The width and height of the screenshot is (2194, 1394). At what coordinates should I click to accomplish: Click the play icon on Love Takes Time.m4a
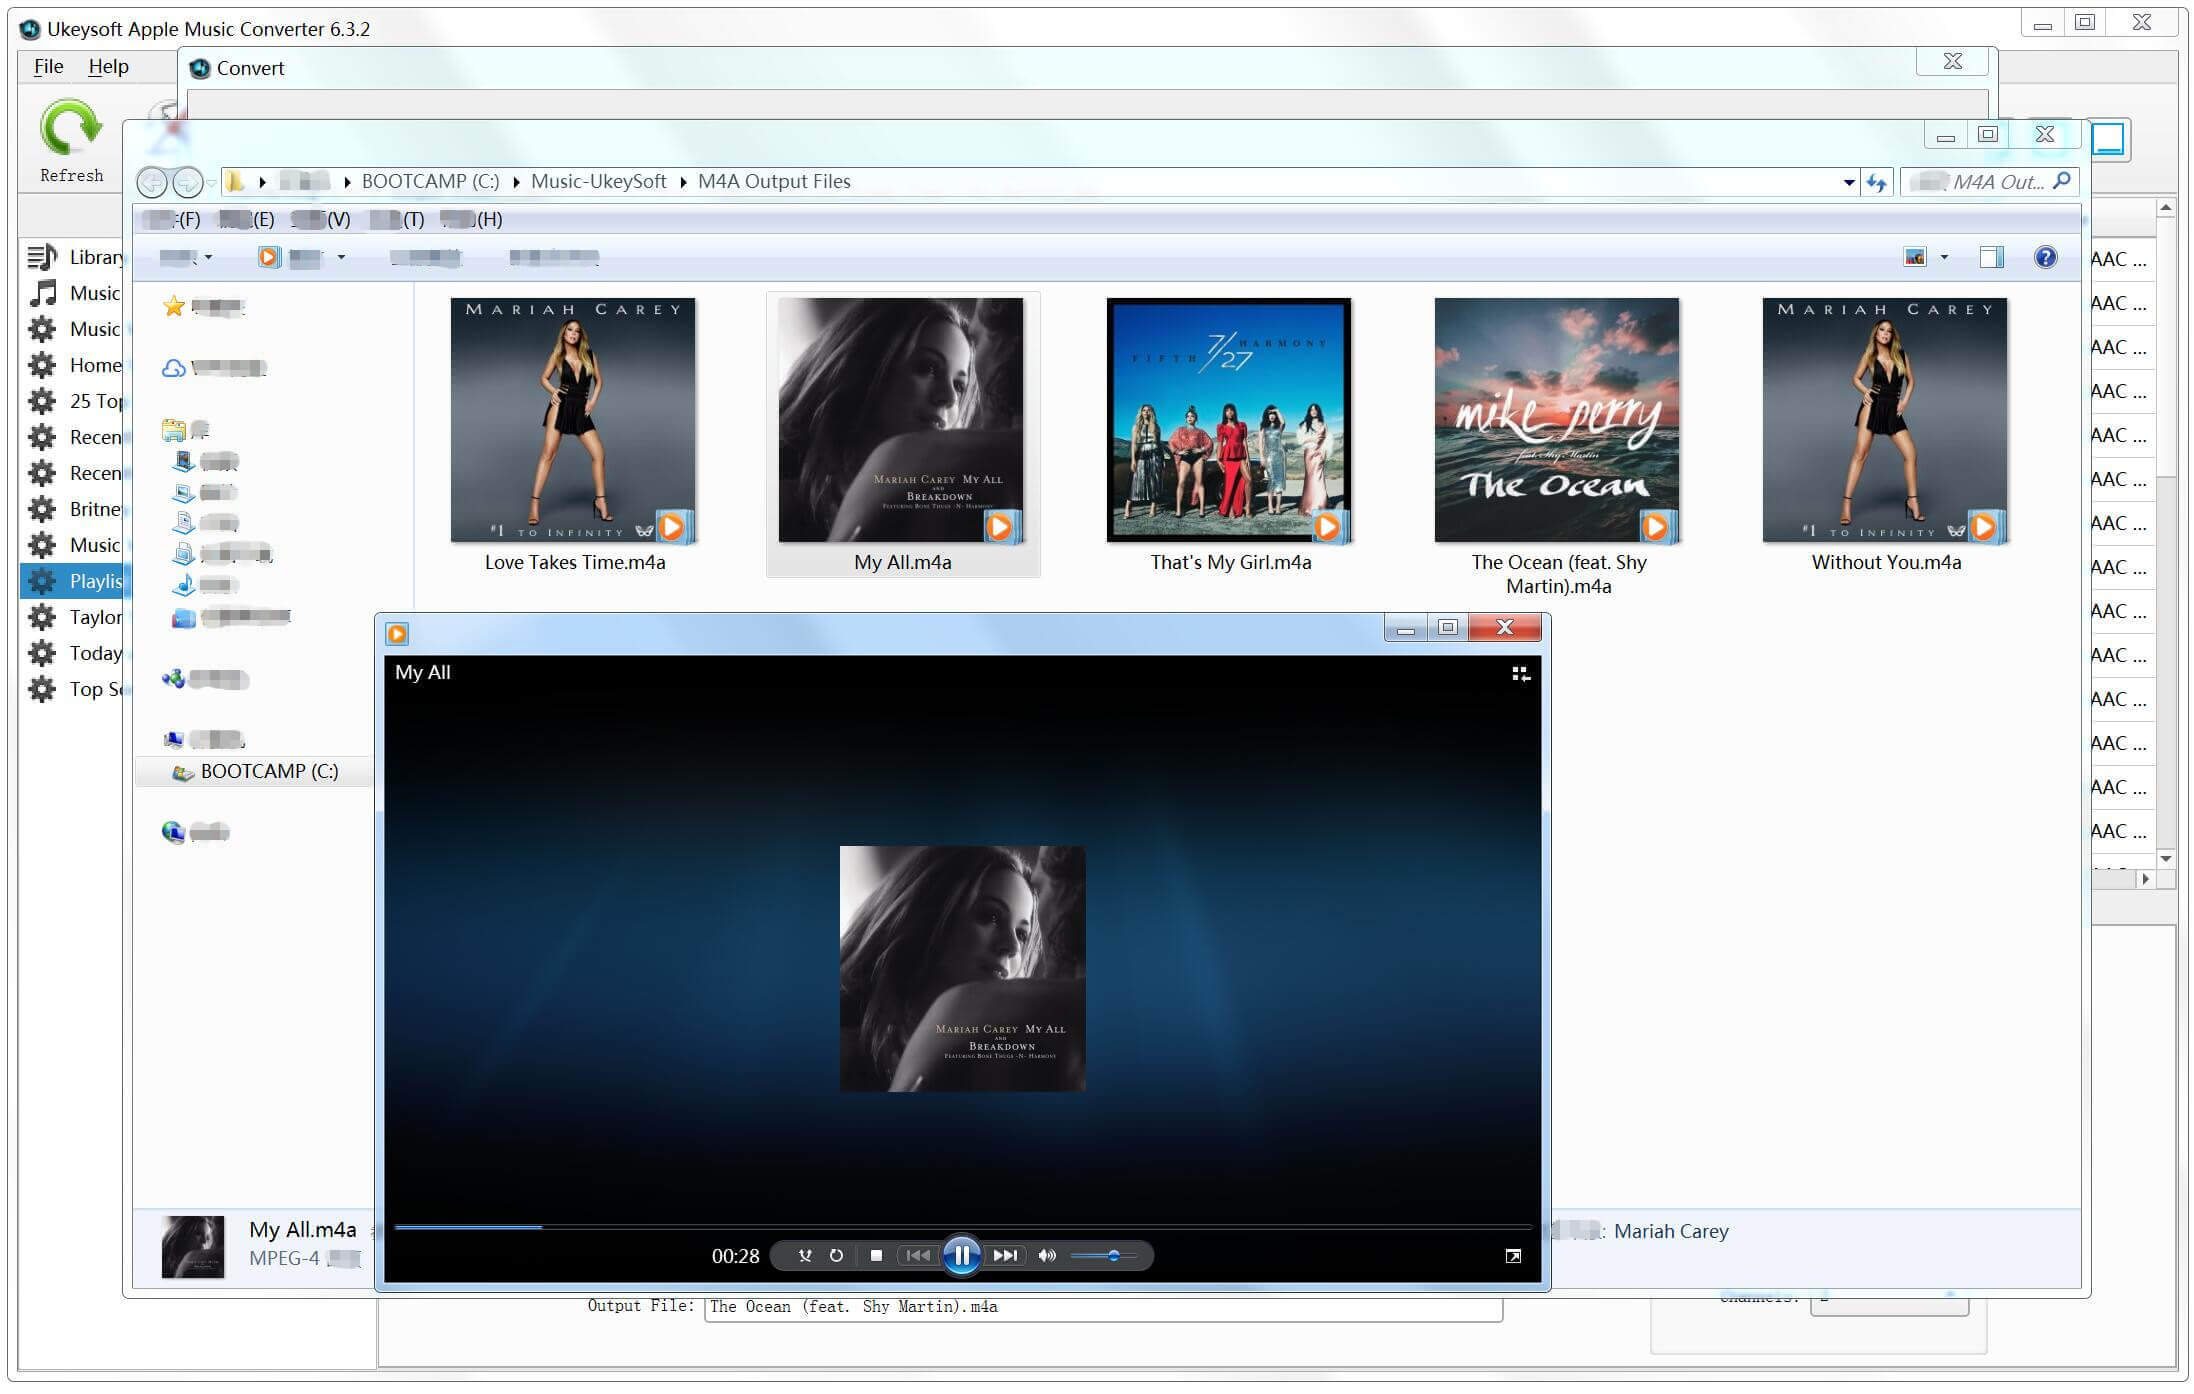pyautogui.click(x=672, y=526)
